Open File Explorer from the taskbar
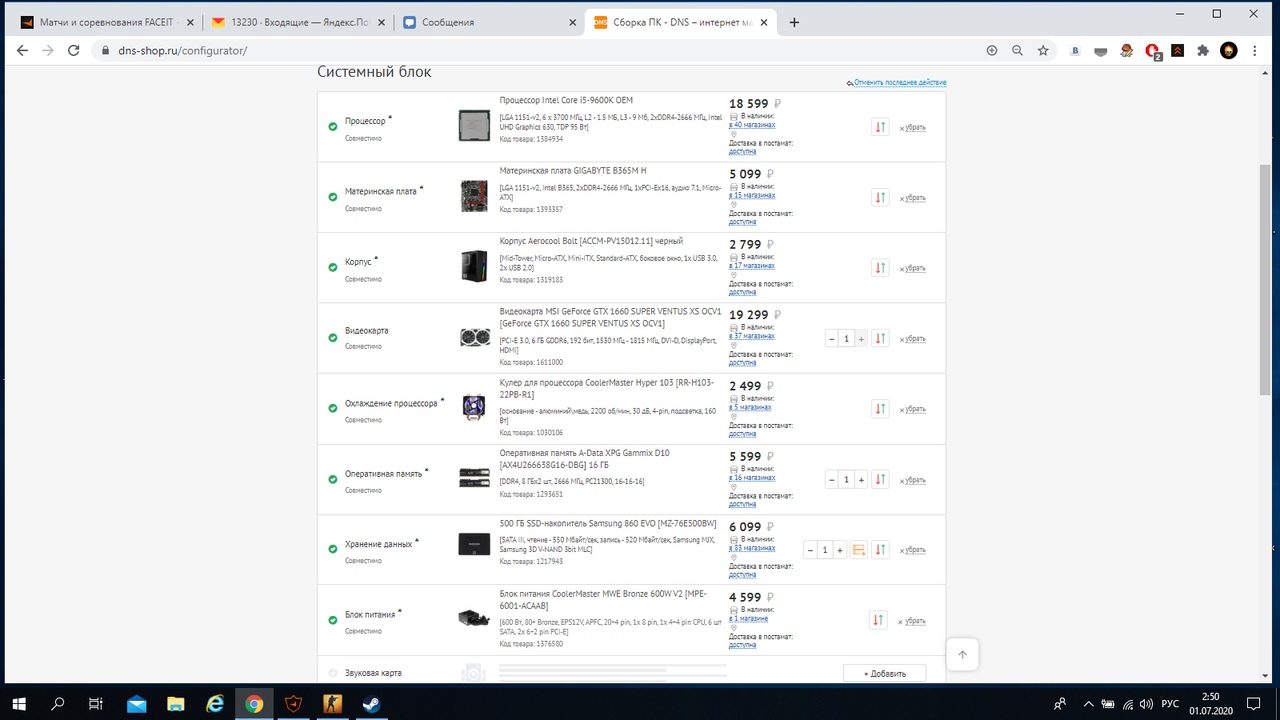Viewport: 1280px width, 720px height. coord(175,703)
